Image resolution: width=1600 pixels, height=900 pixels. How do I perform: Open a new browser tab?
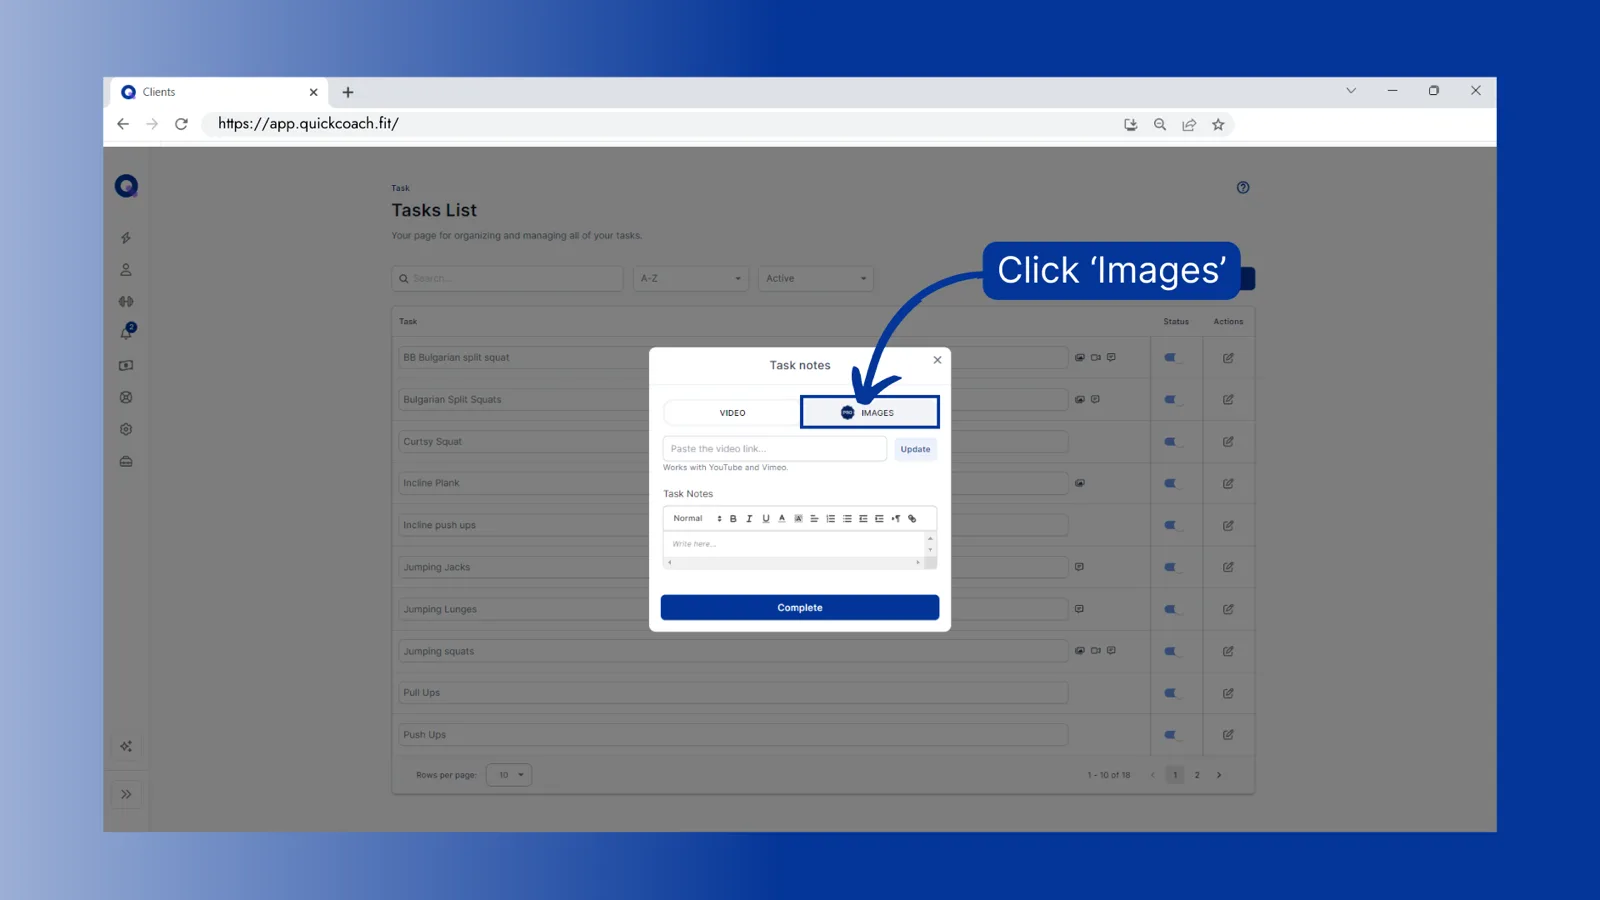pos(348,92)
